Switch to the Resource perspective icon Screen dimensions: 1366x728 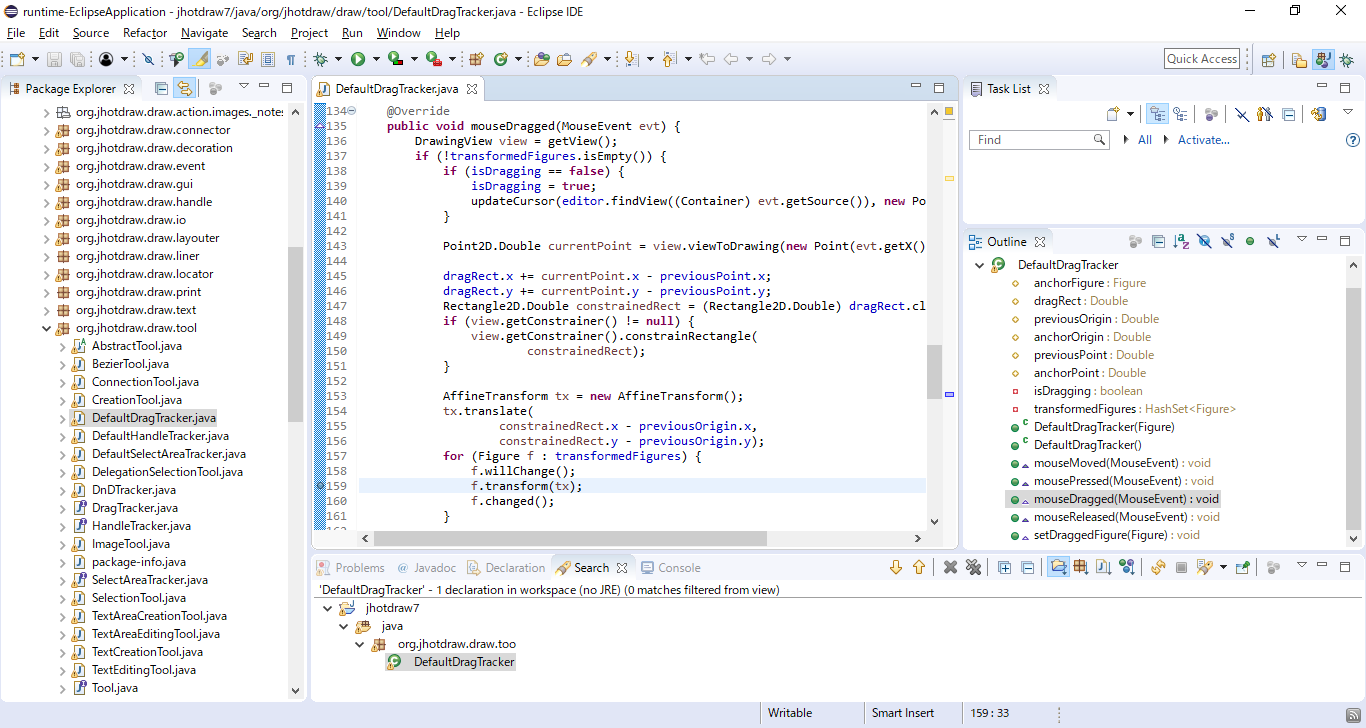(x=1299, y=59)
